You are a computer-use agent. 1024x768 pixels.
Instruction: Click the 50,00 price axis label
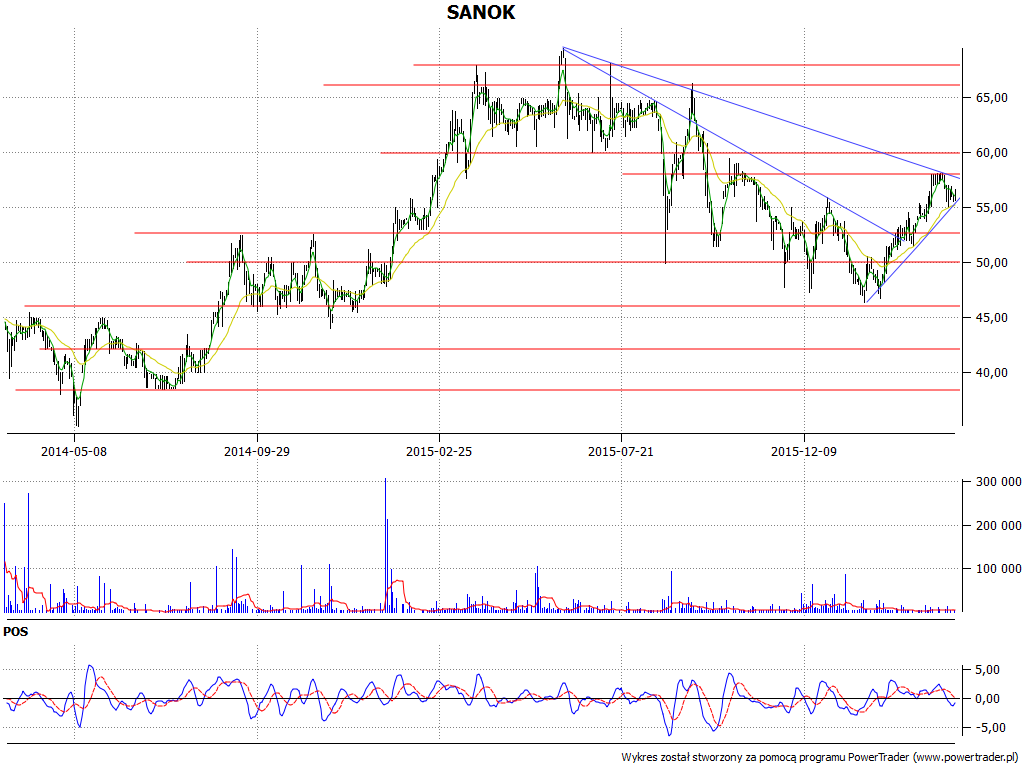coord(991,263)
